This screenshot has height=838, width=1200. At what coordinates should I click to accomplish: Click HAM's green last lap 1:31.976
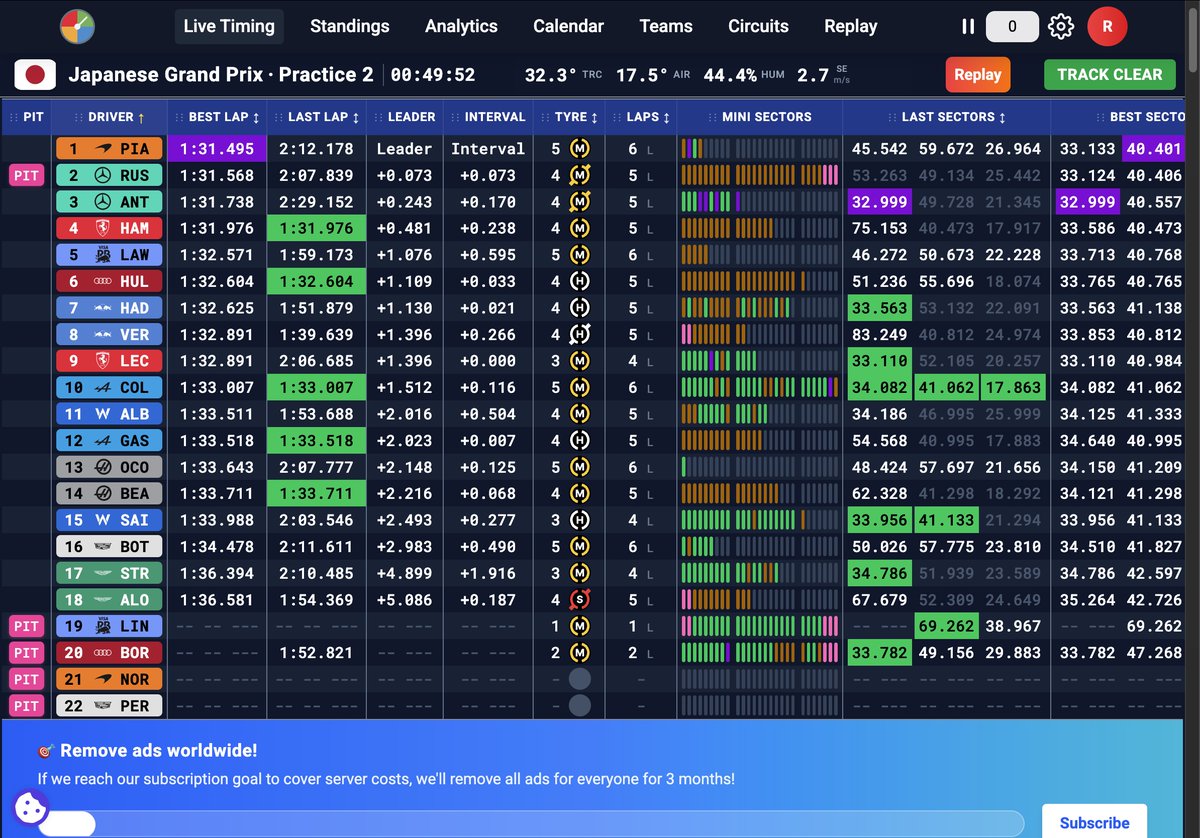tap(317, 229)
